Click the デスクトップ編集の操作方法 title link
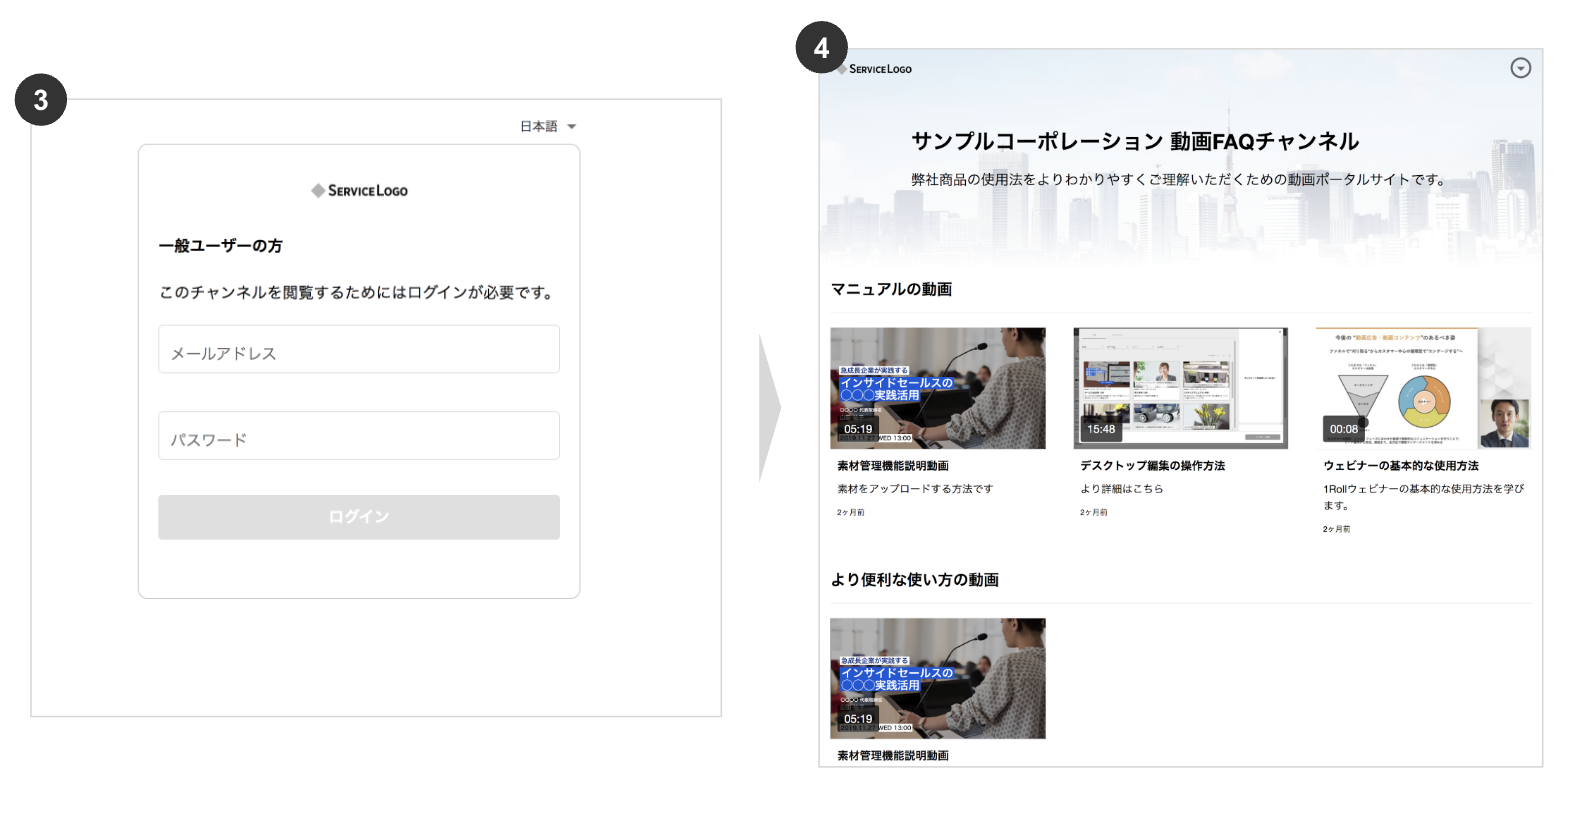The image size is (1572, 814). [1152, 466]
